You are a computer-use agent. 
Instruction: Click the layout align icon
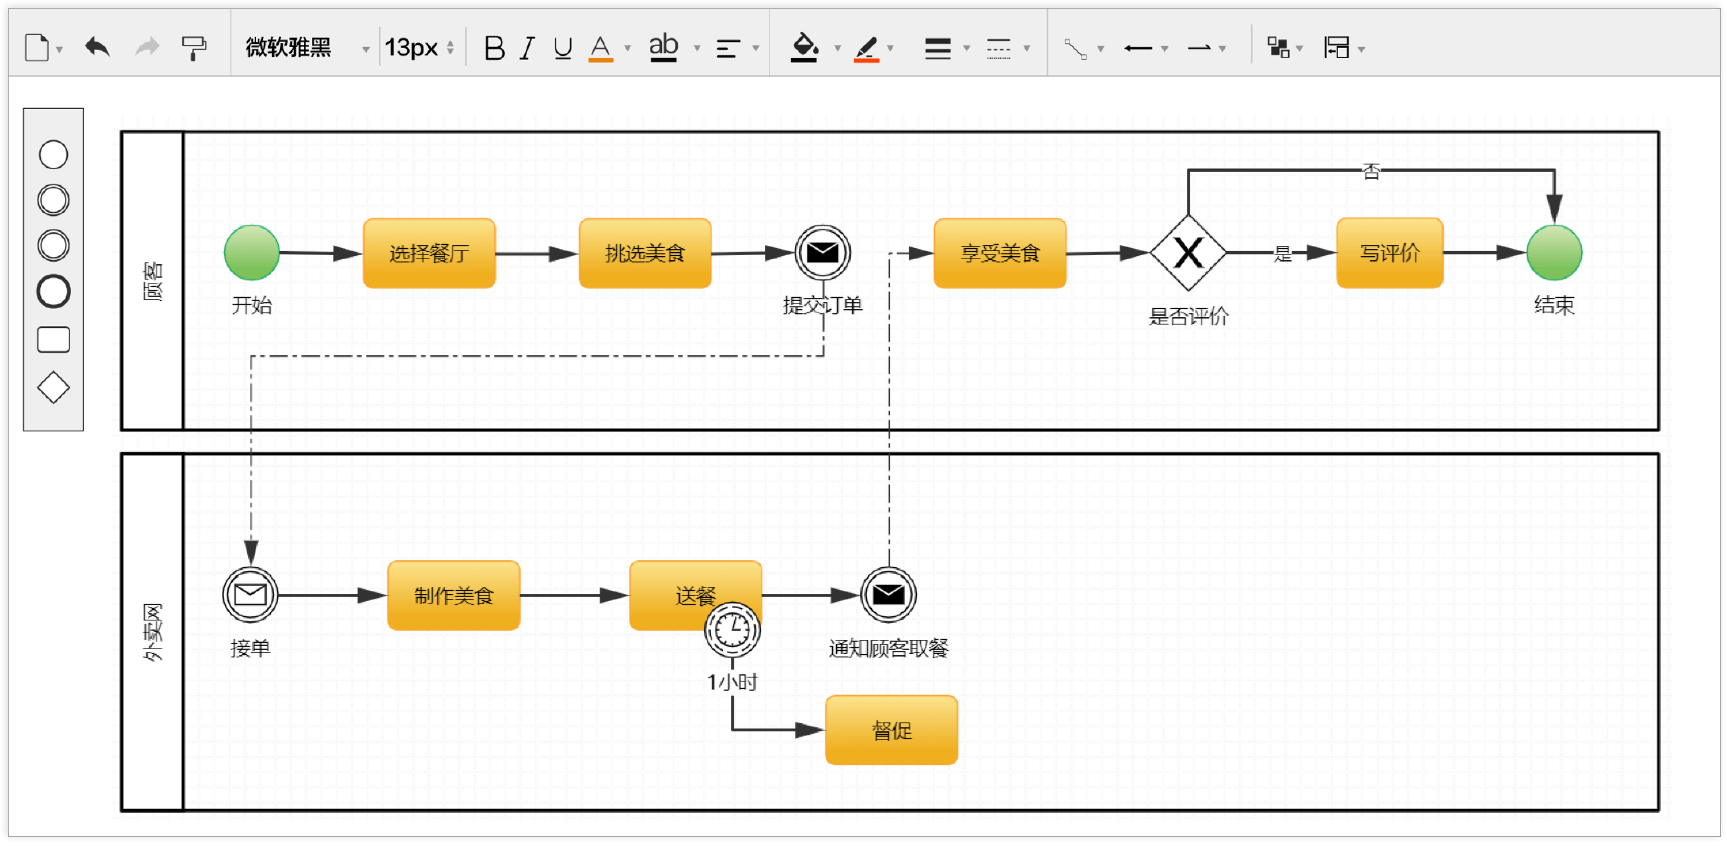1336,47
